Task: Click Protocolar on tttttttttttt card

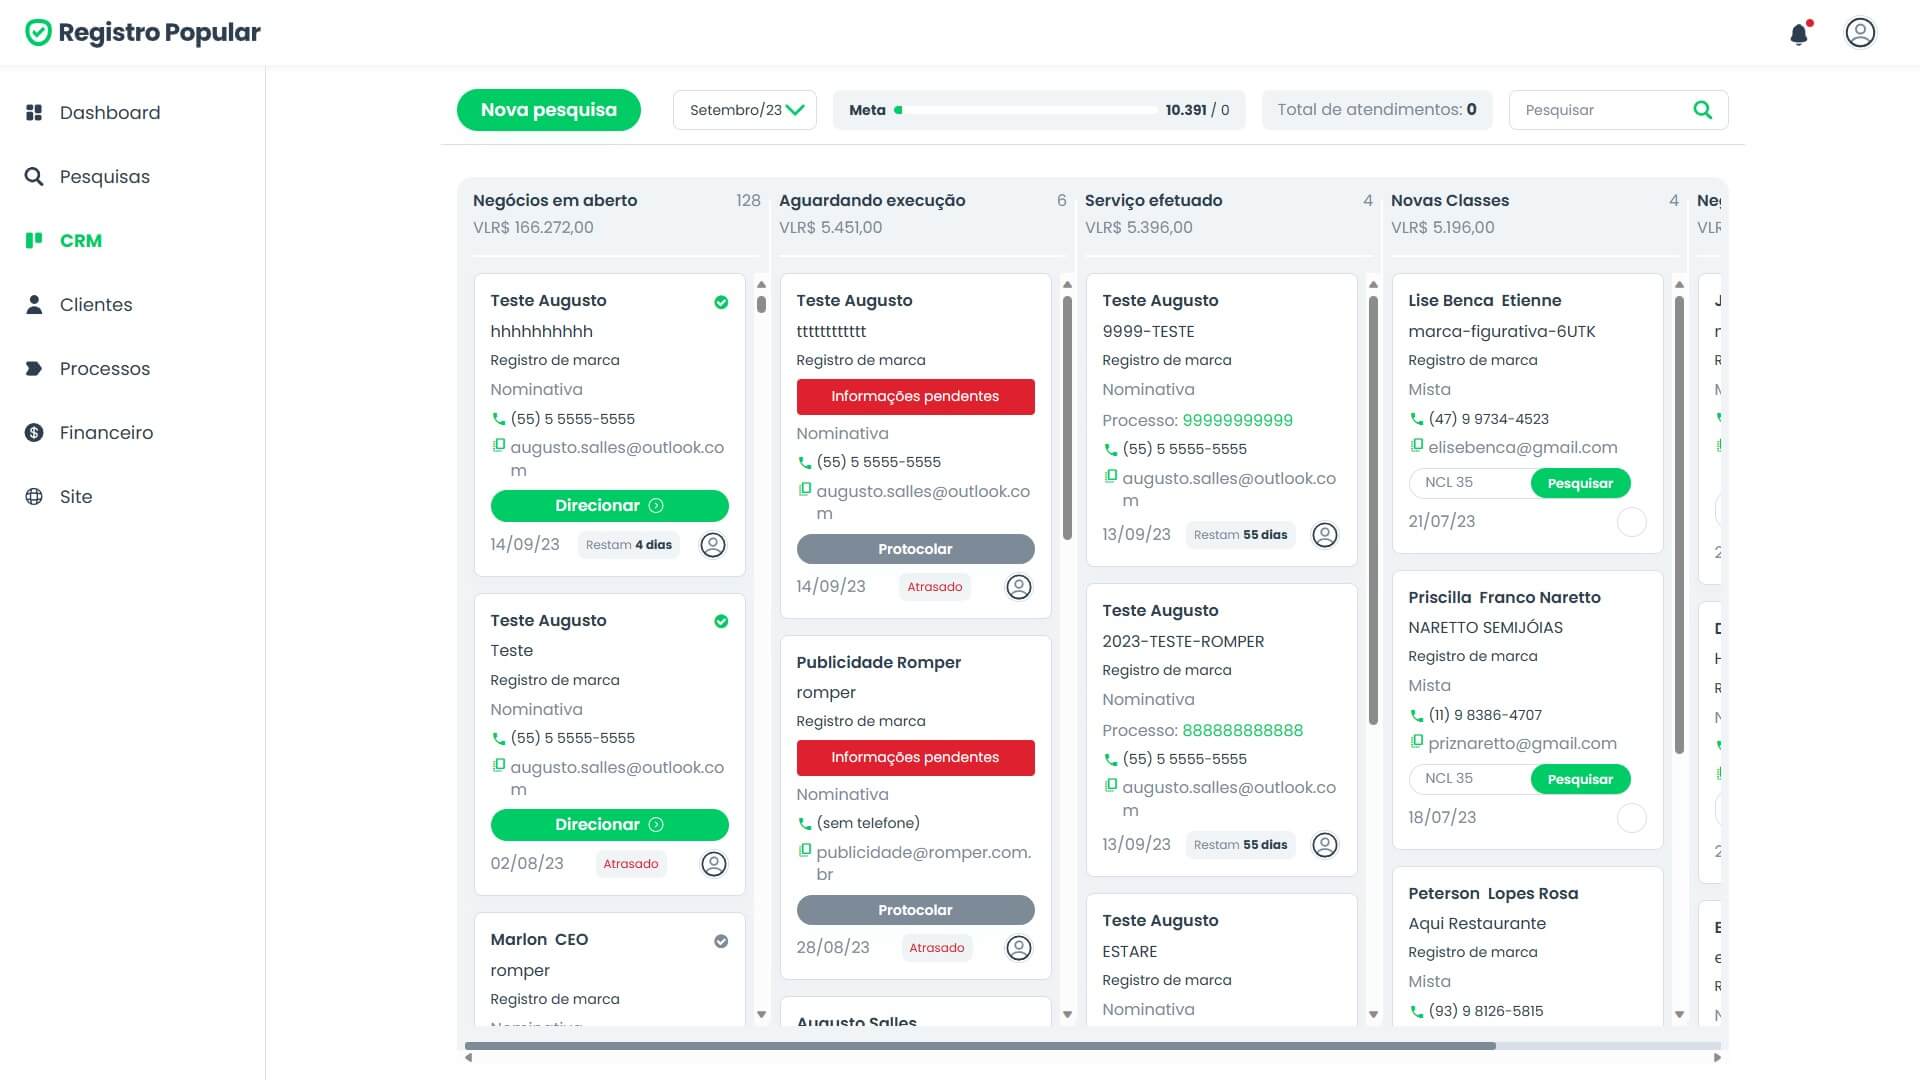Action: [x=915, y=549]
